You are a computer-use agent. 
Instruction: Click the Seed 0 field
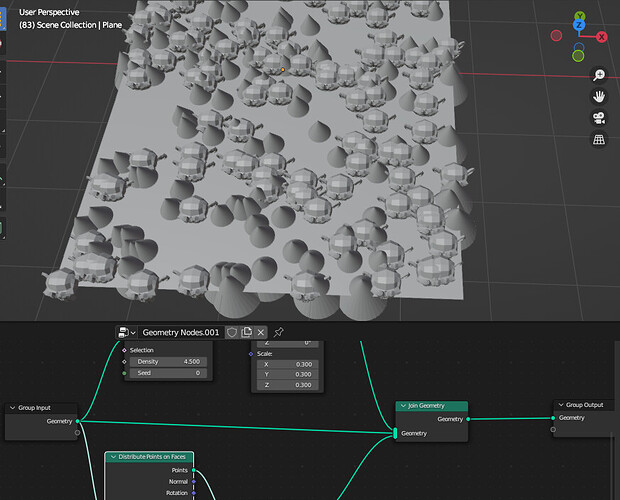168,373
